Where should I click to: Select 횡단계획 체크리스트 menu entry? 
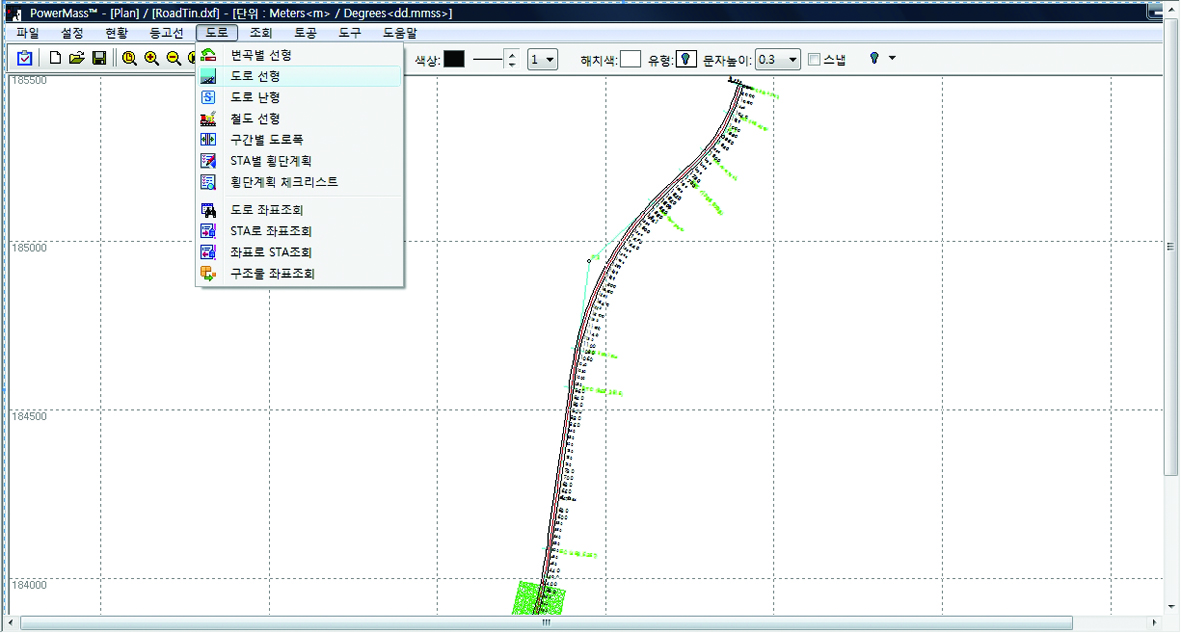[283, 182]
